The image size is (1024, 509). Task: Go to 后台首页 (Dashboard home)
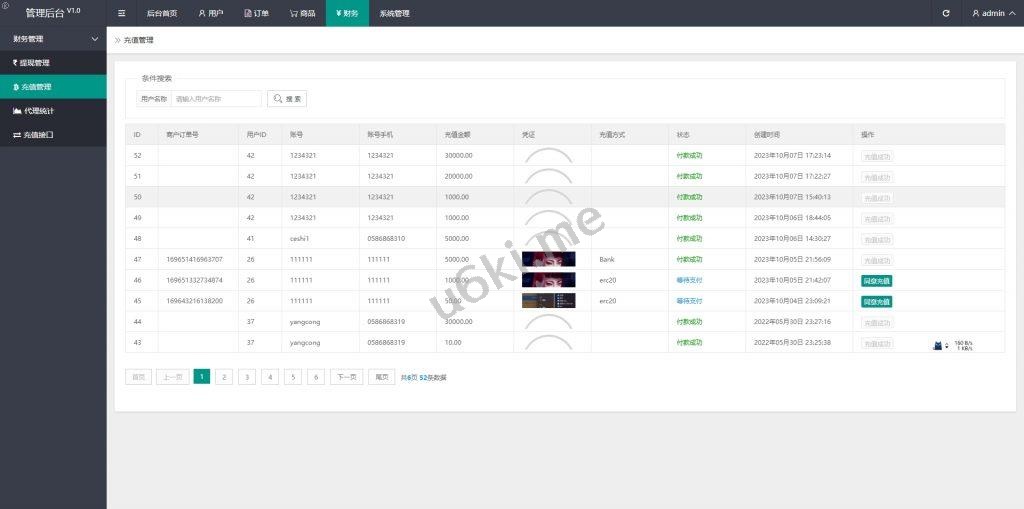[x=161, y=13]
